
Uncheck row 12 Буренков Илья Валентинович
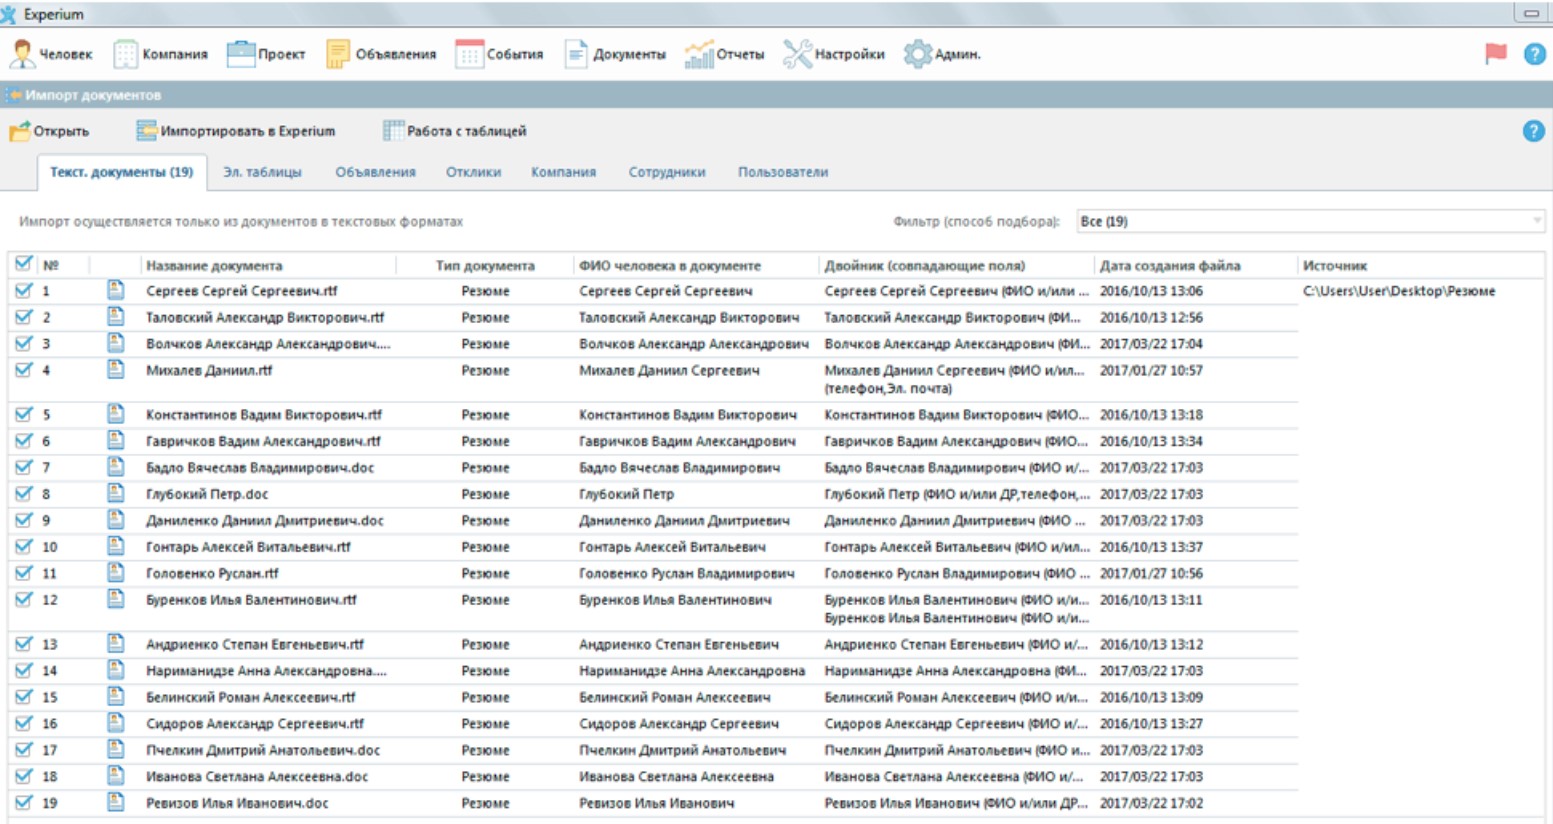tap(24, 600)
